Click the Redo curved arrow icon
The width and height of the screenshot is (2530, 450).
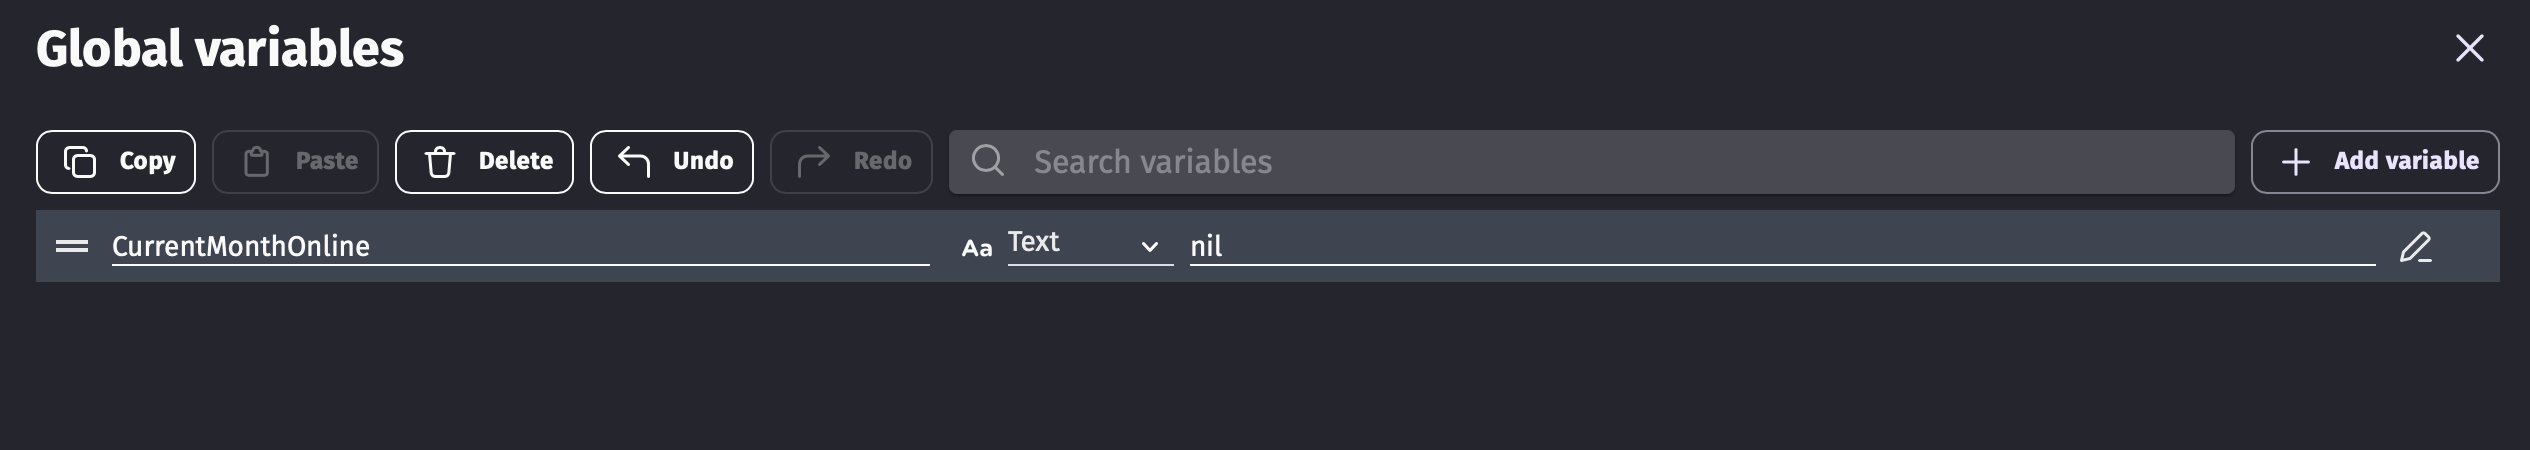814,161
